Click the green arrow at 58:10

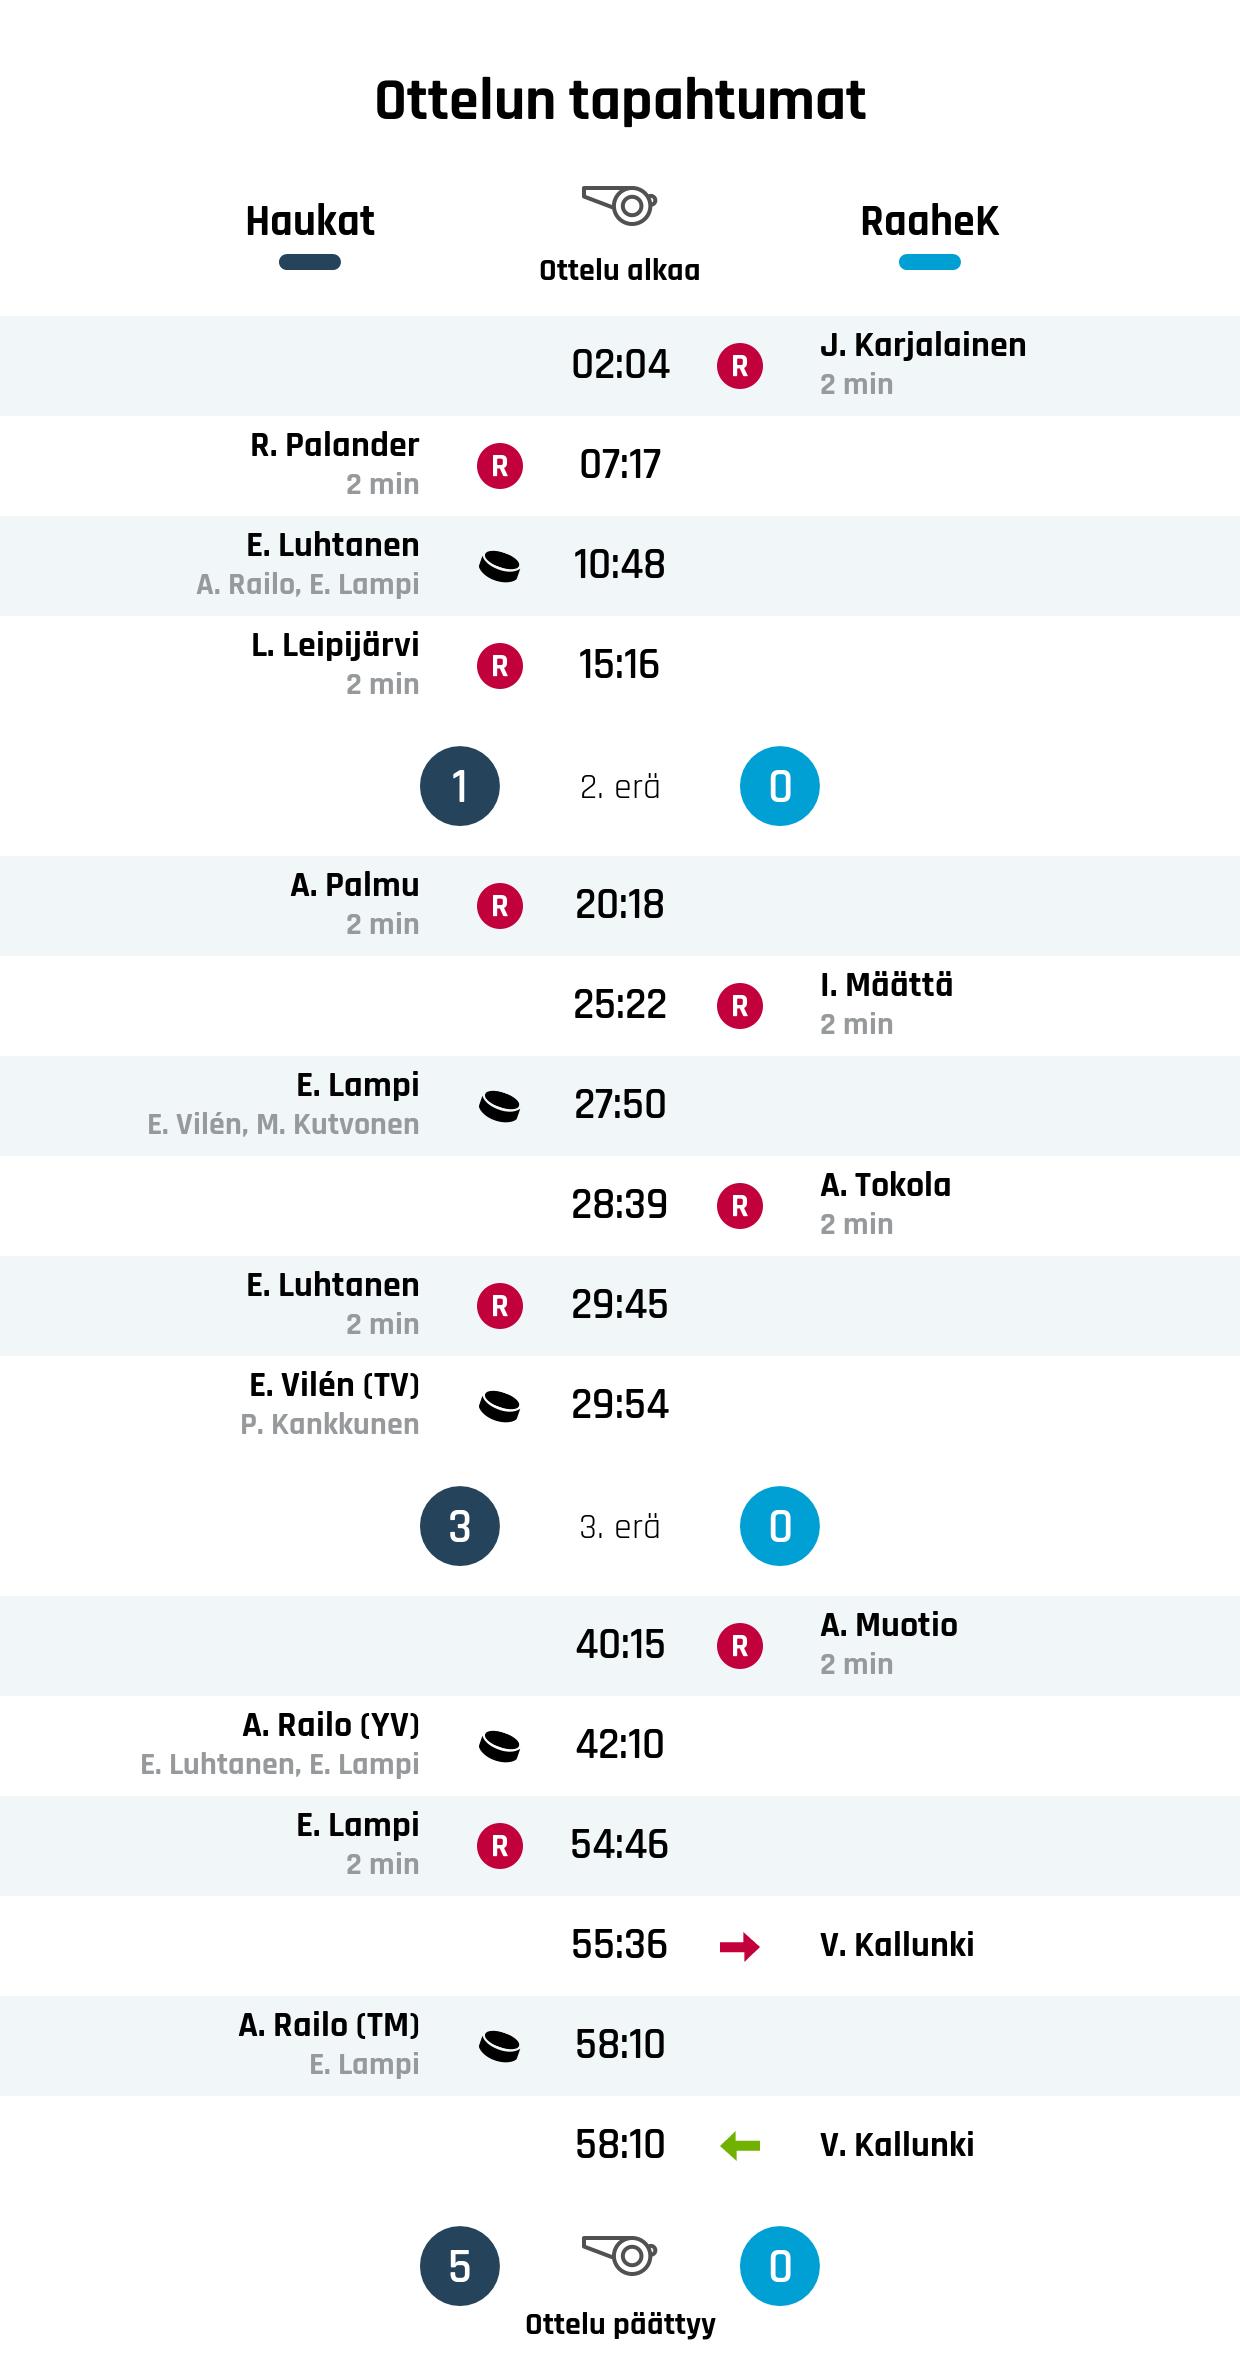click(x=740, y=2146)
